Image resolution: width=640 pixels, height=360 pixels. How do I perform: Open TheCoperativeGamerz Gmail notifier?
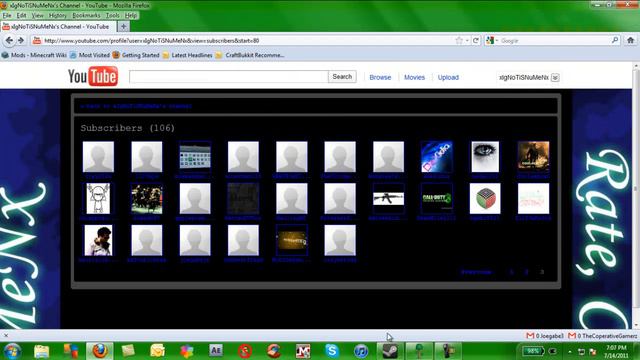click(602, 336)
